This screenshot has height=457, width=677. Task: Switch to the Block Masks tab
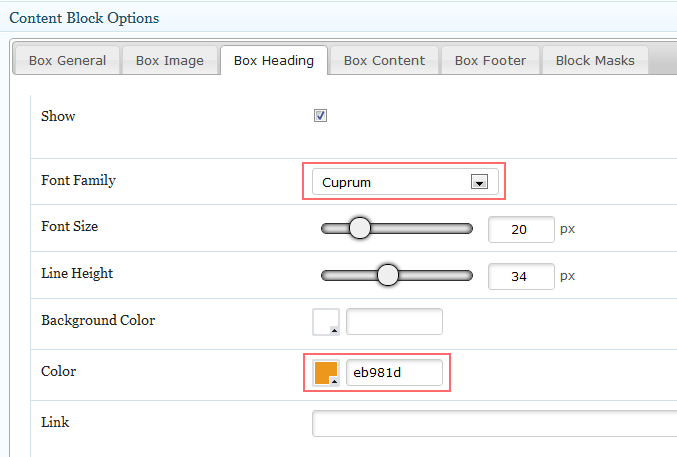coord(595,60)
